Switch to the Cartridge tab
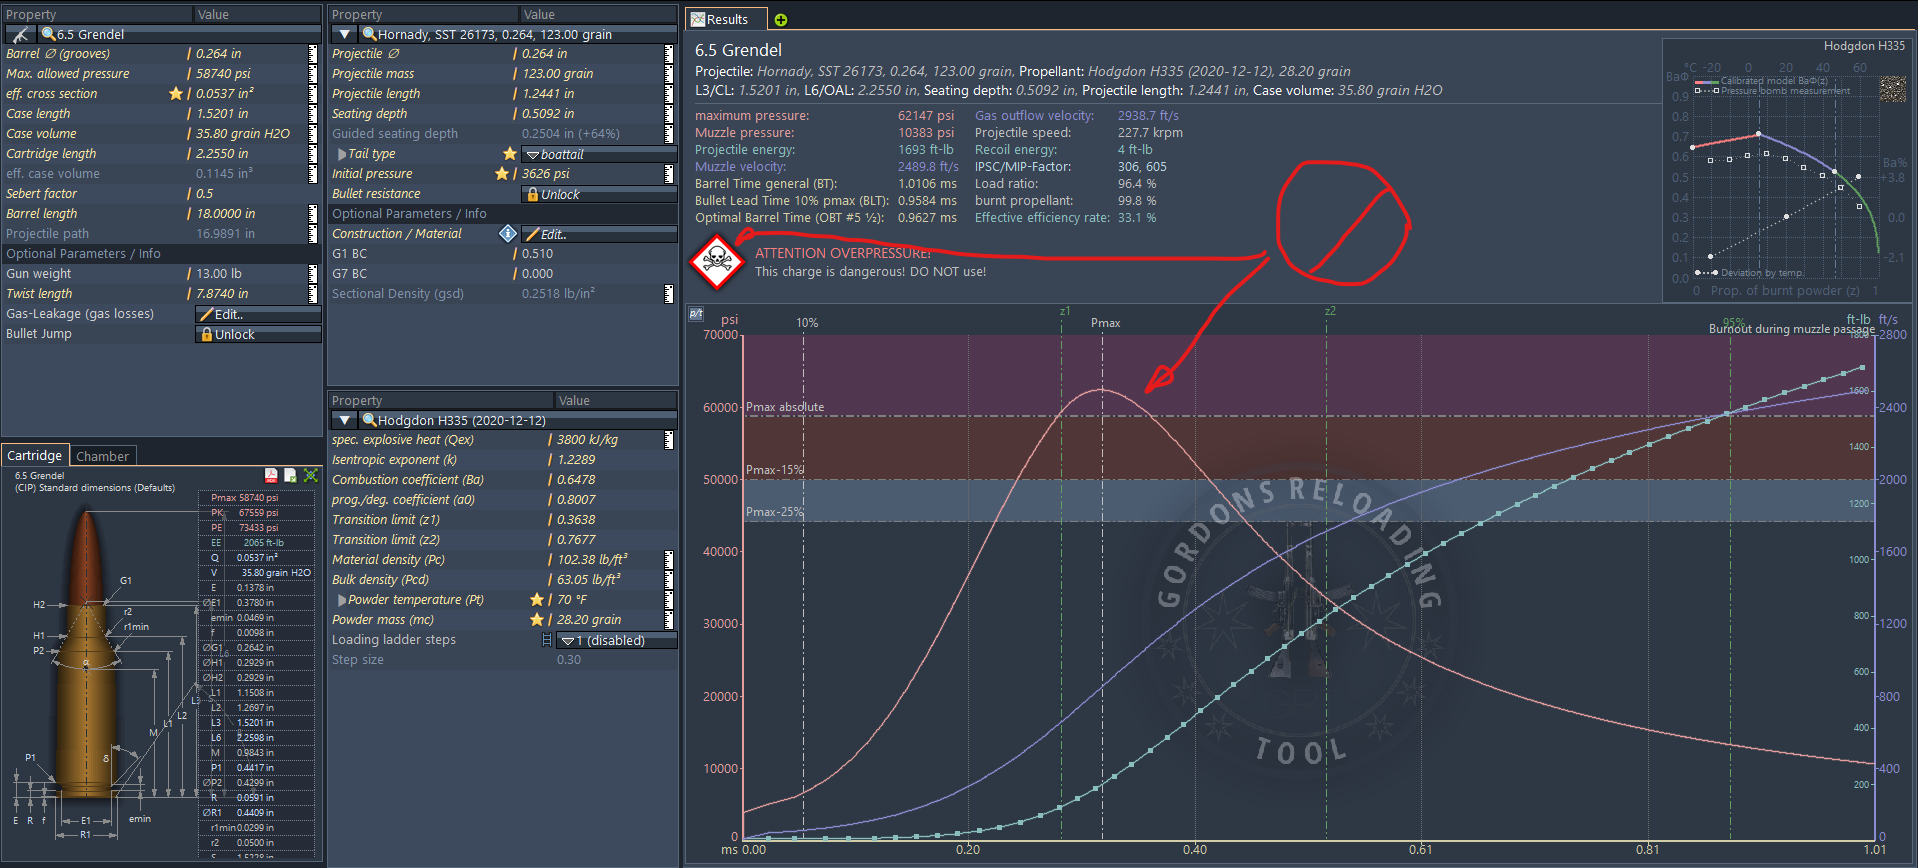 coord(35,455)
